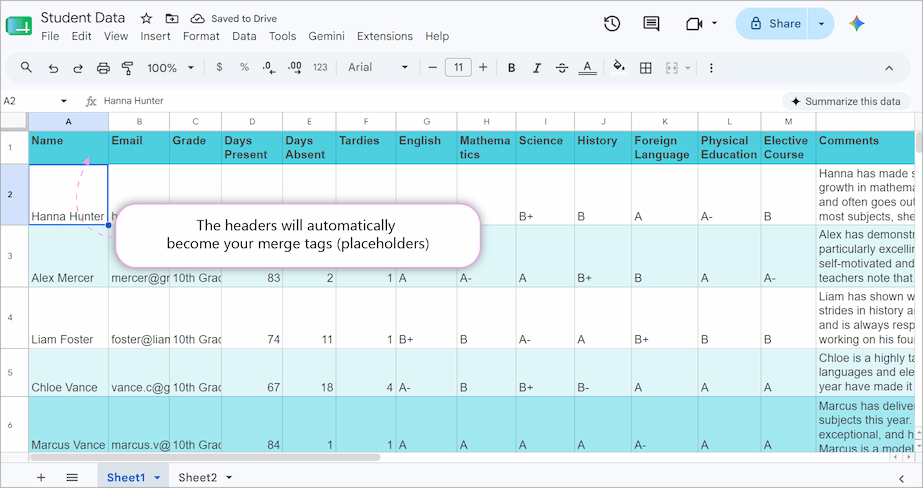Click the Share button
Screen dimensions: 923x488
774,24
